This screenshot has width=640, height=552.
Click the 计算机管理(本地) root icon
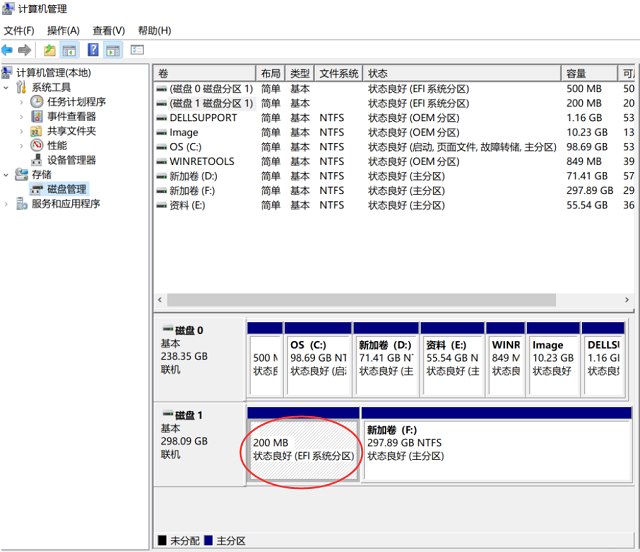(x=7, y=73)
